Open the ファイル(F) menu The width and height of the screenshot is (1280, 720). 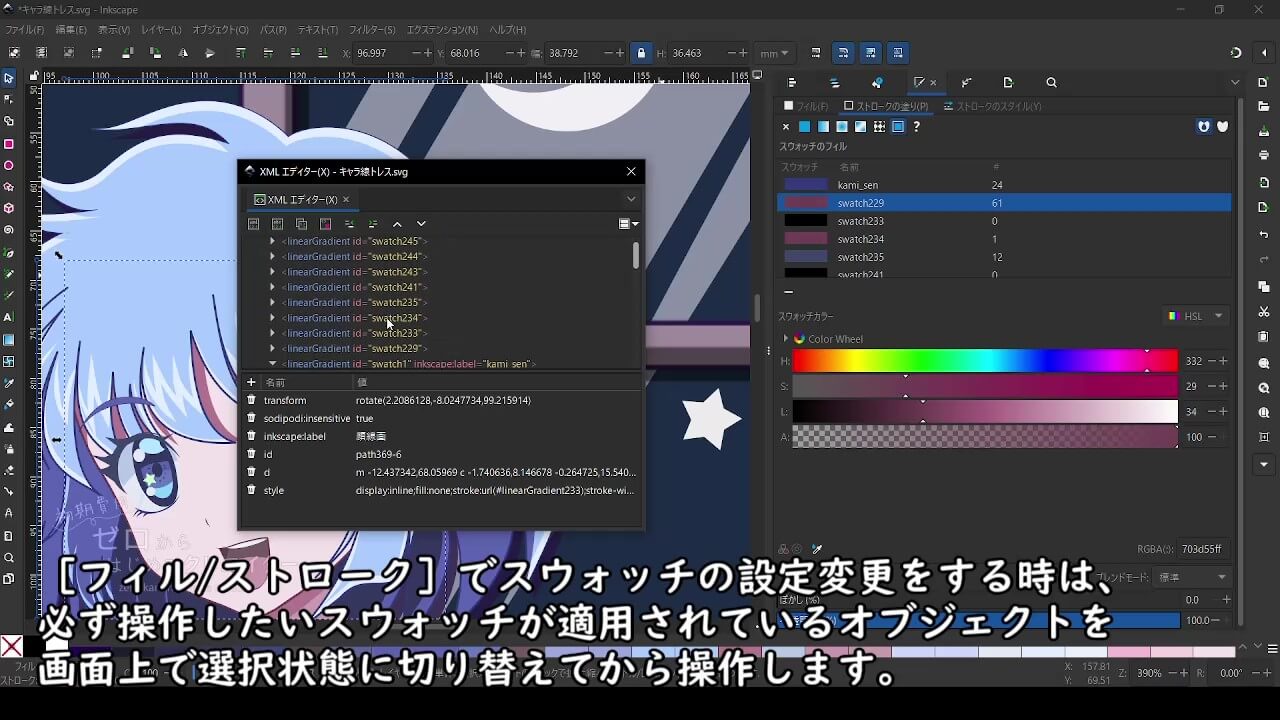25,30
